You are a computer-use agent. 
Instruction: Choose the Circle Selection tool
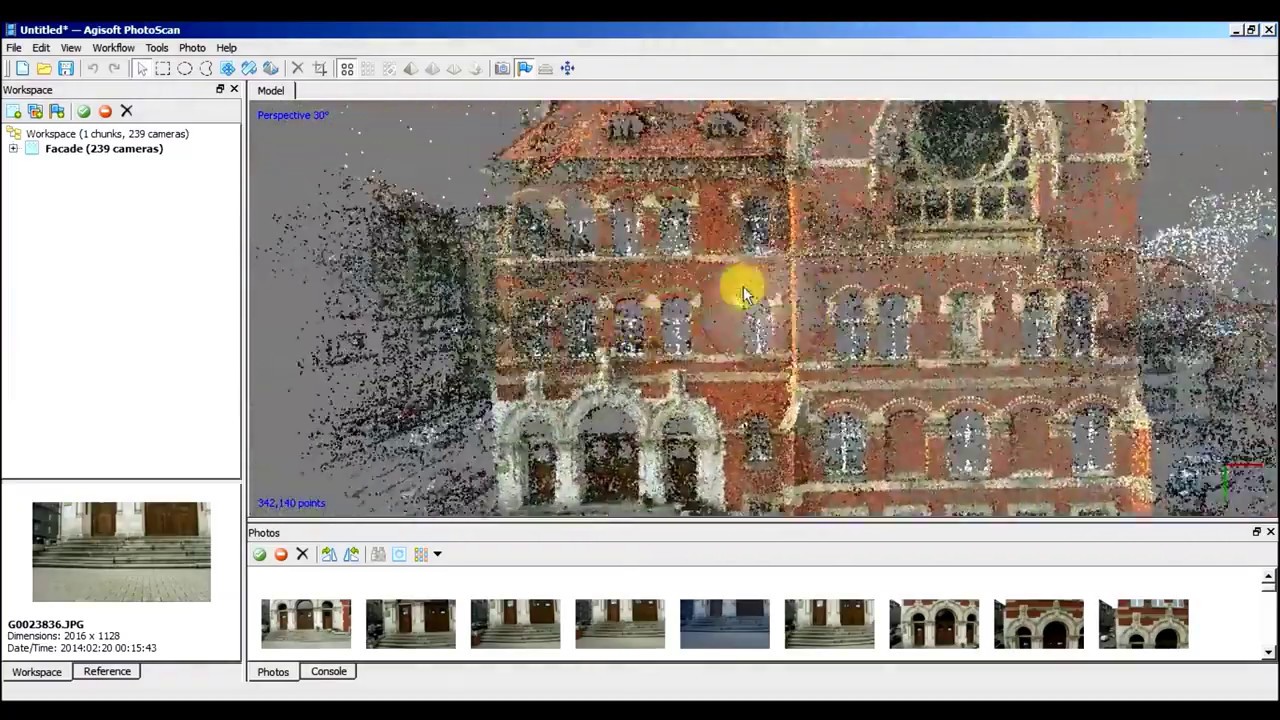tap(185, 68)
